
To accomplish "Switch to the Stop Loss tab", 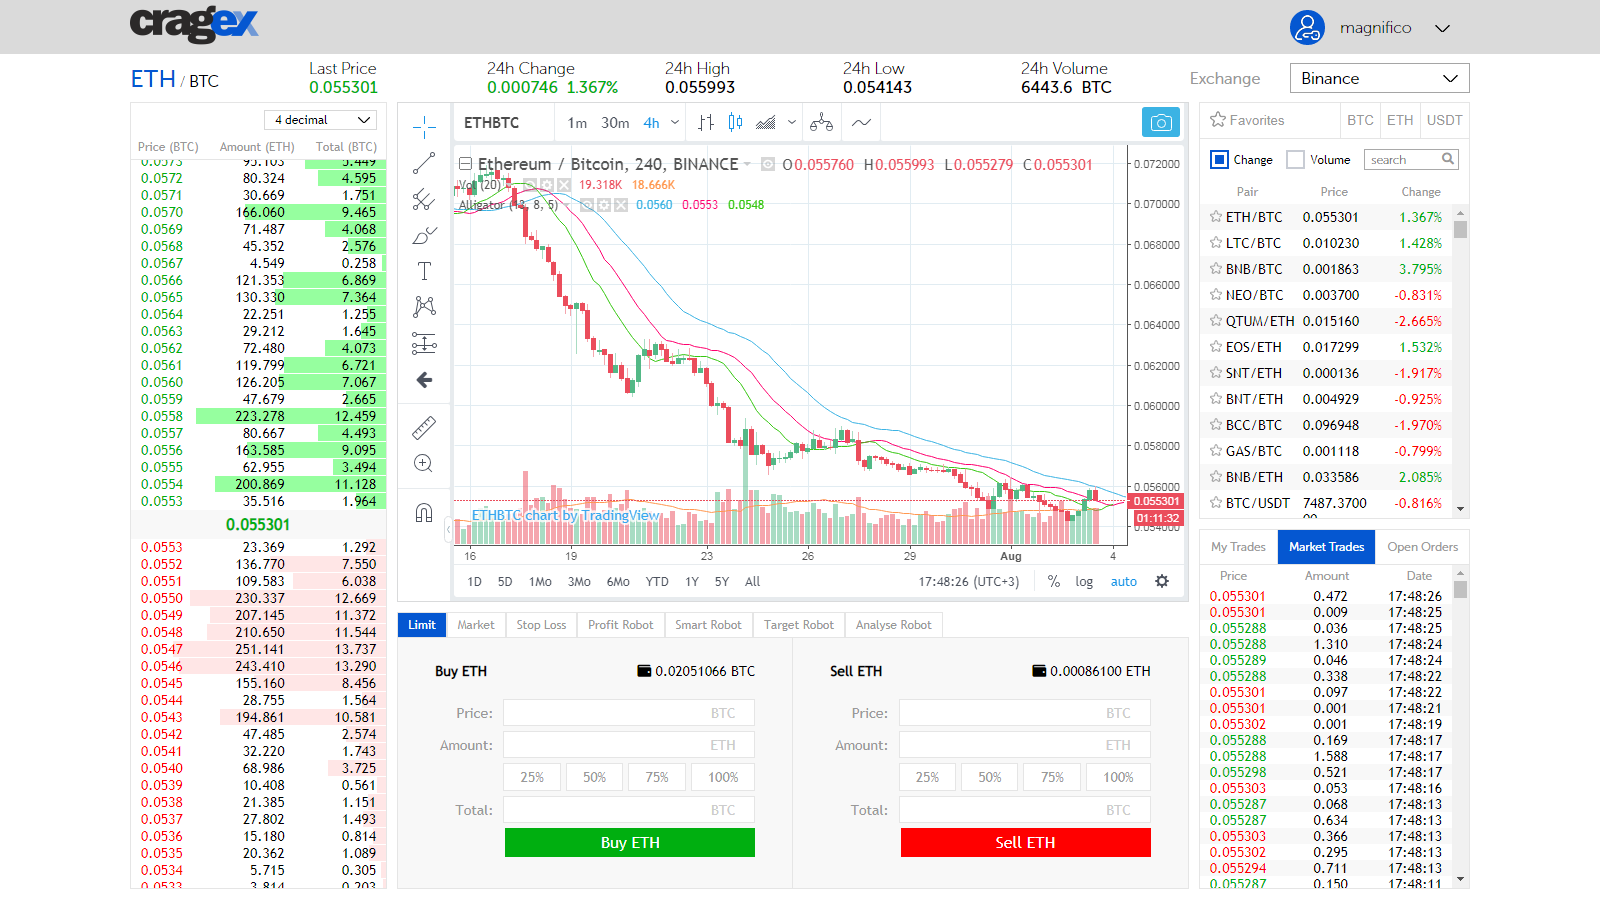I will [x=541, y=625].
